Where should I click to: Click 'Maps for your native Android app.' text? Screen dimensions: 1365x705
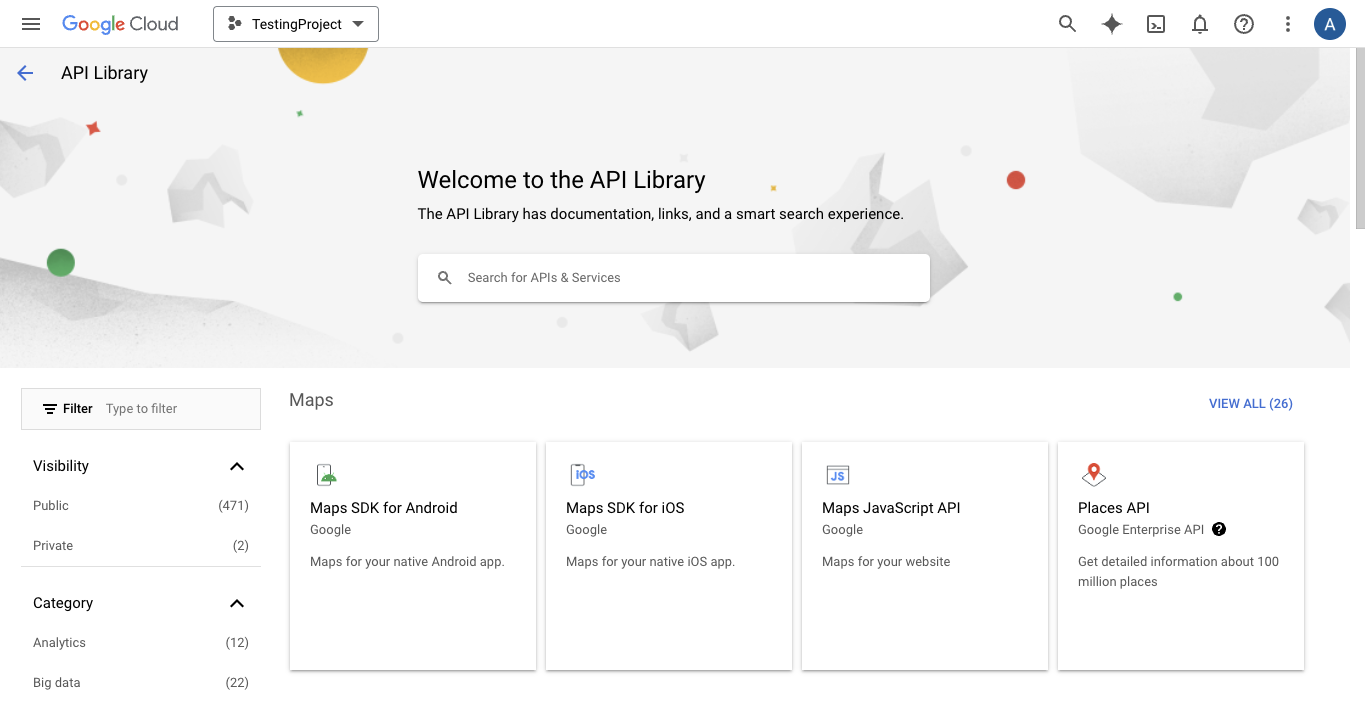[x=407, y=562]
